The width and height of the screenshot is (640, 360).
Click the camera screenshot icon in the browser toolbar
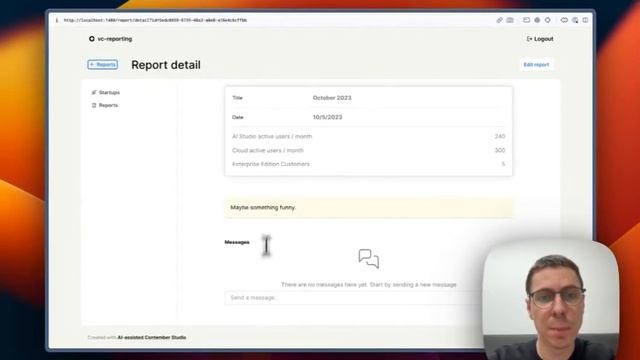(510, 20)
